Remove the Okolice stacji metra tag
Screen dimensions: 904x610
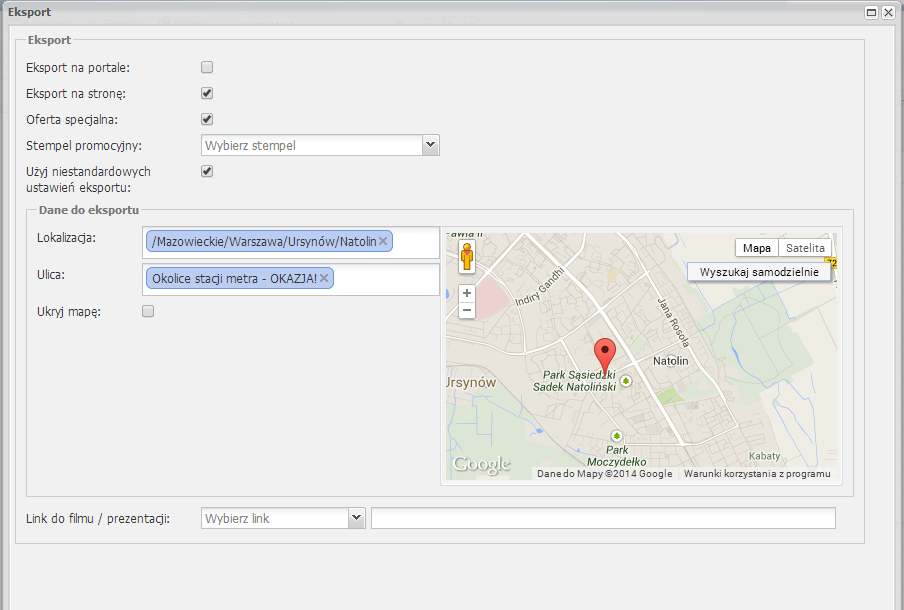[x=324, y=278]
